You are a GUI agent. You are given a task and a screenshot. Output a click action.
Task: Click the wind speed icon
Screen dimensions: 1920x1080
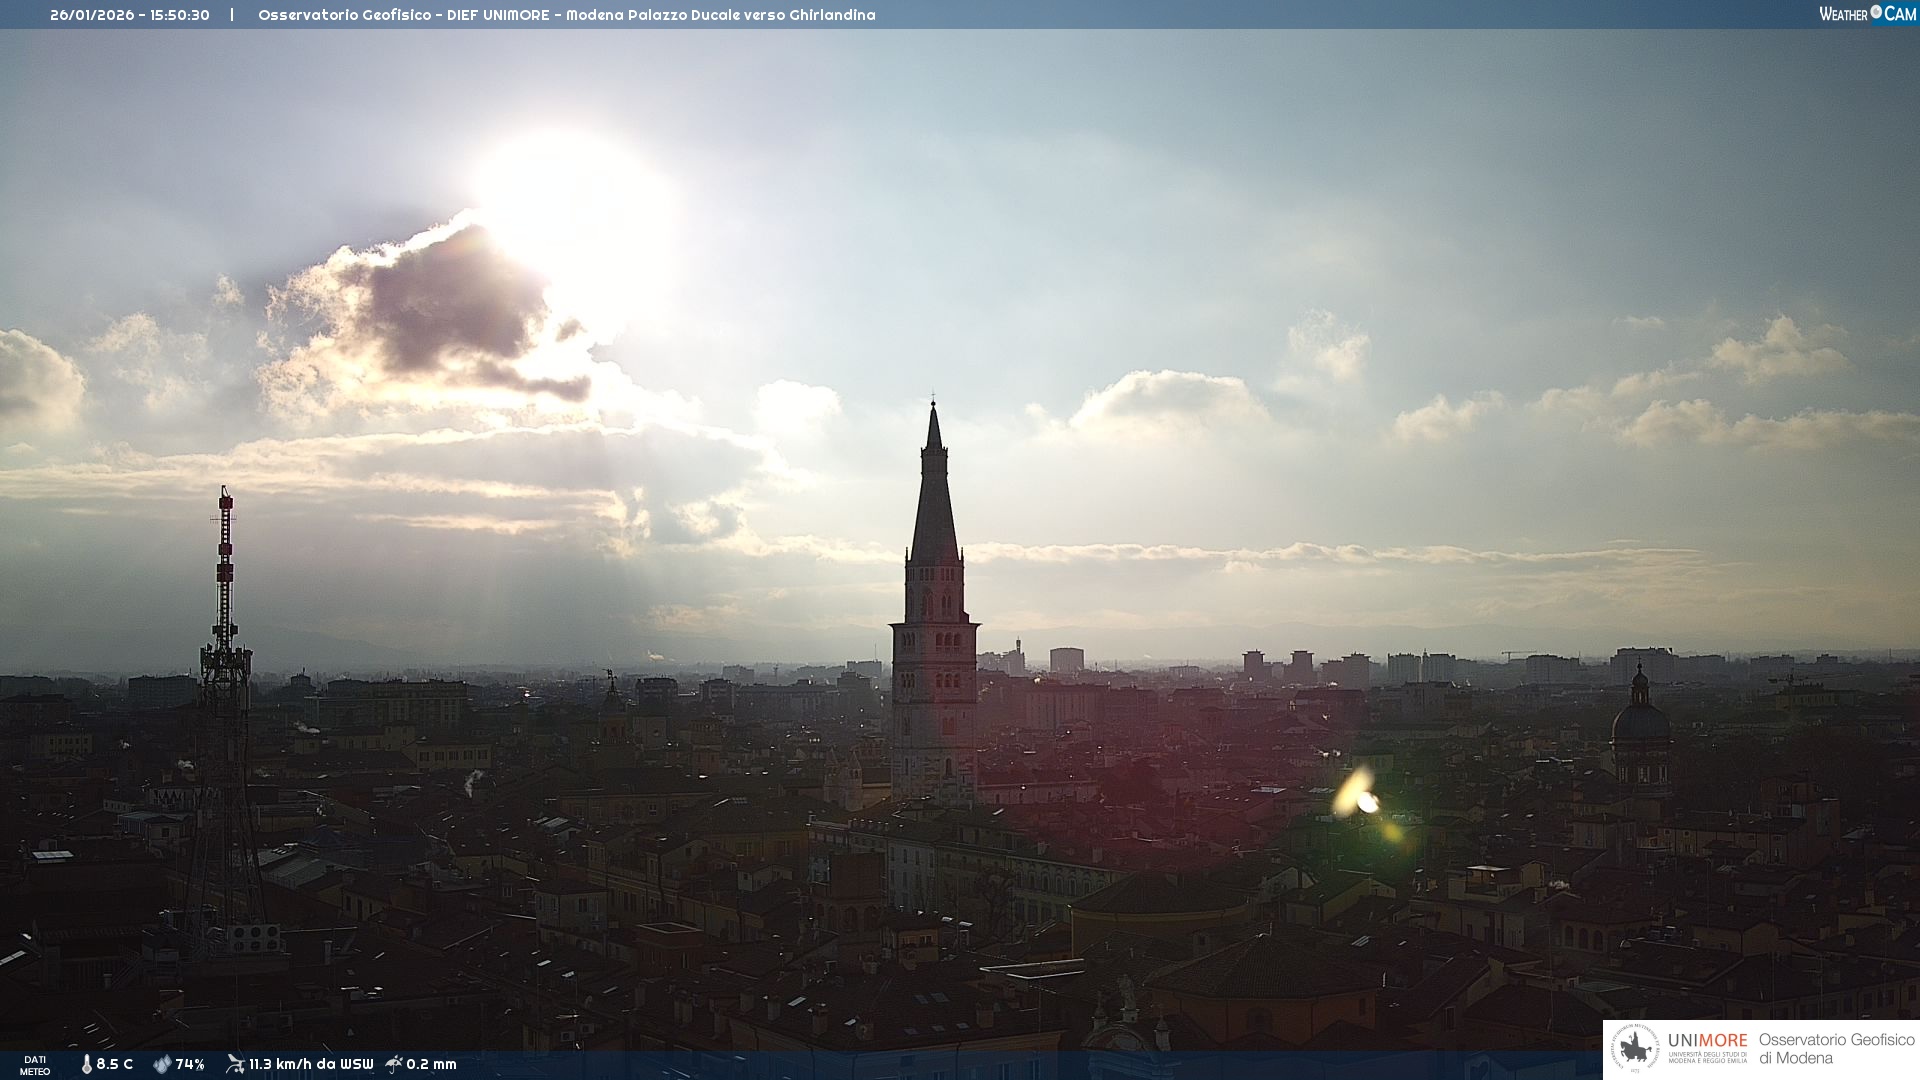point(235,1064)
